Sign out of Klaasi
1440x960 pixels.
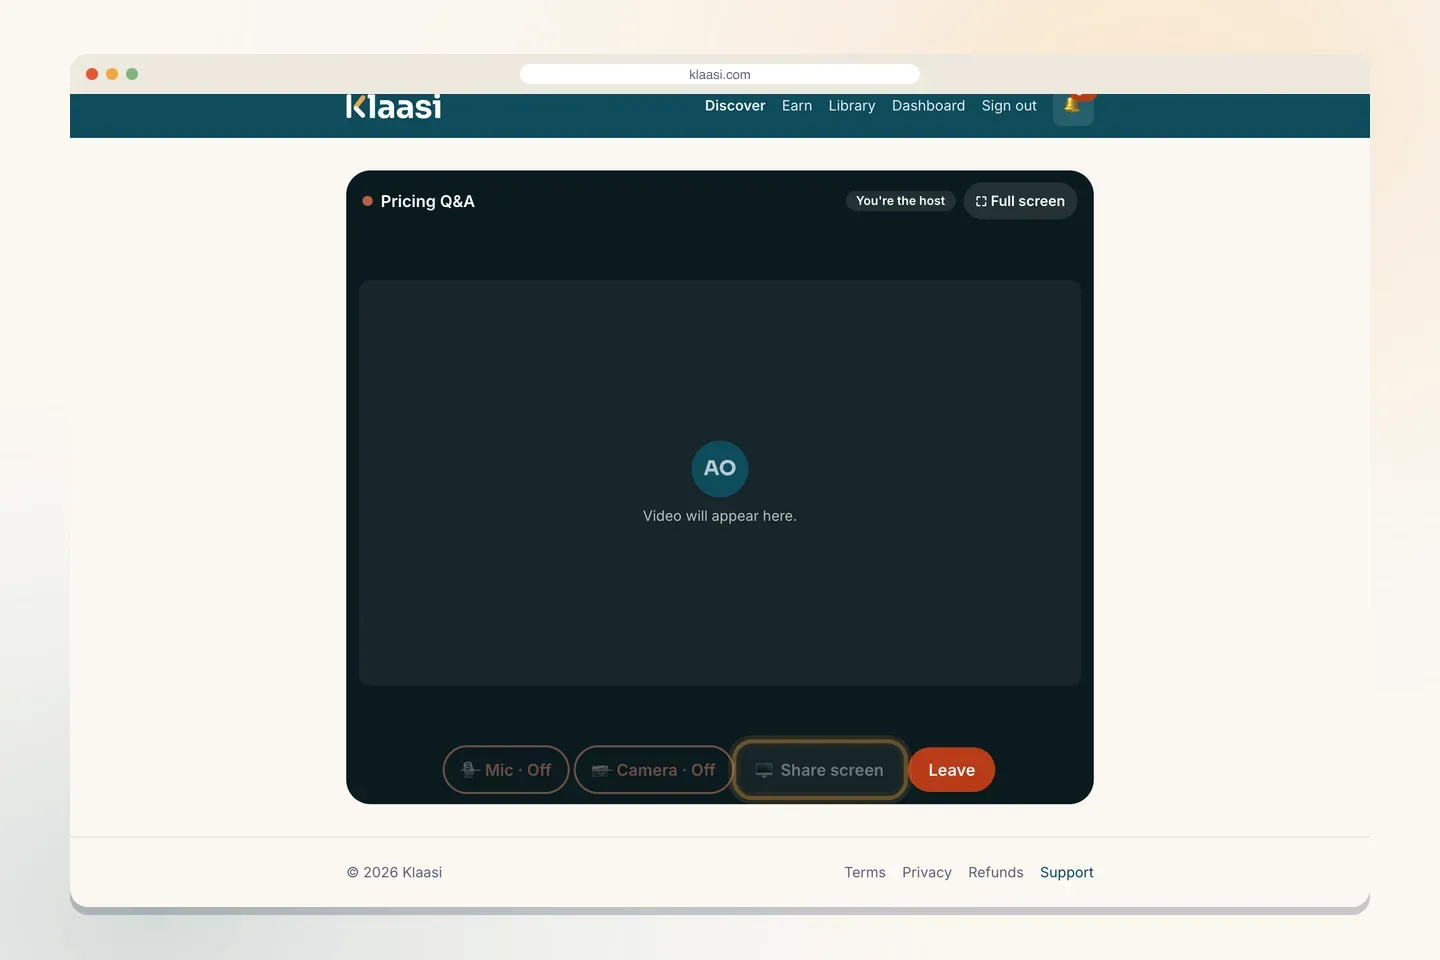[1009, 106]
